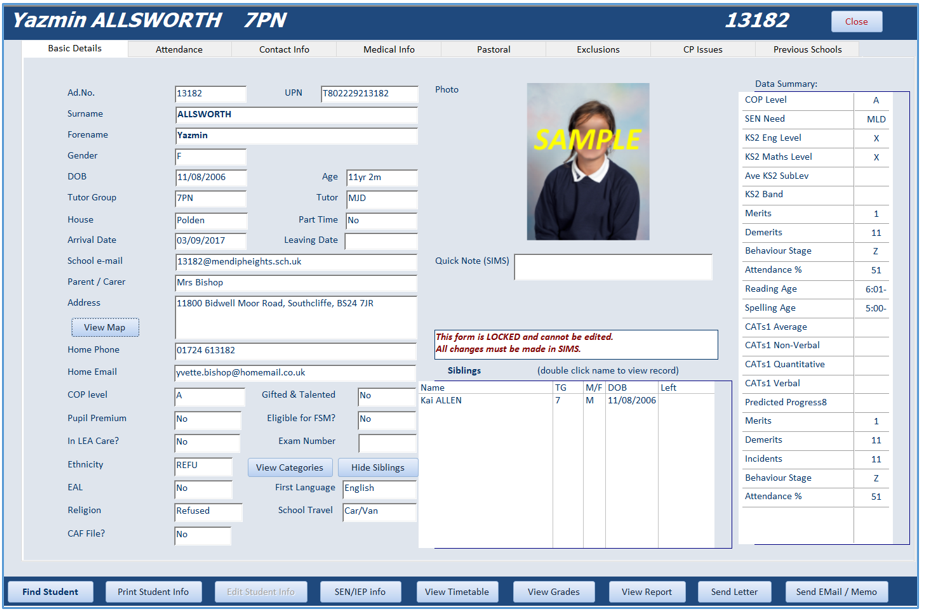This screenshot has height=612, width=926.
Task: Click the View Report button
Action: pos(646,592)
